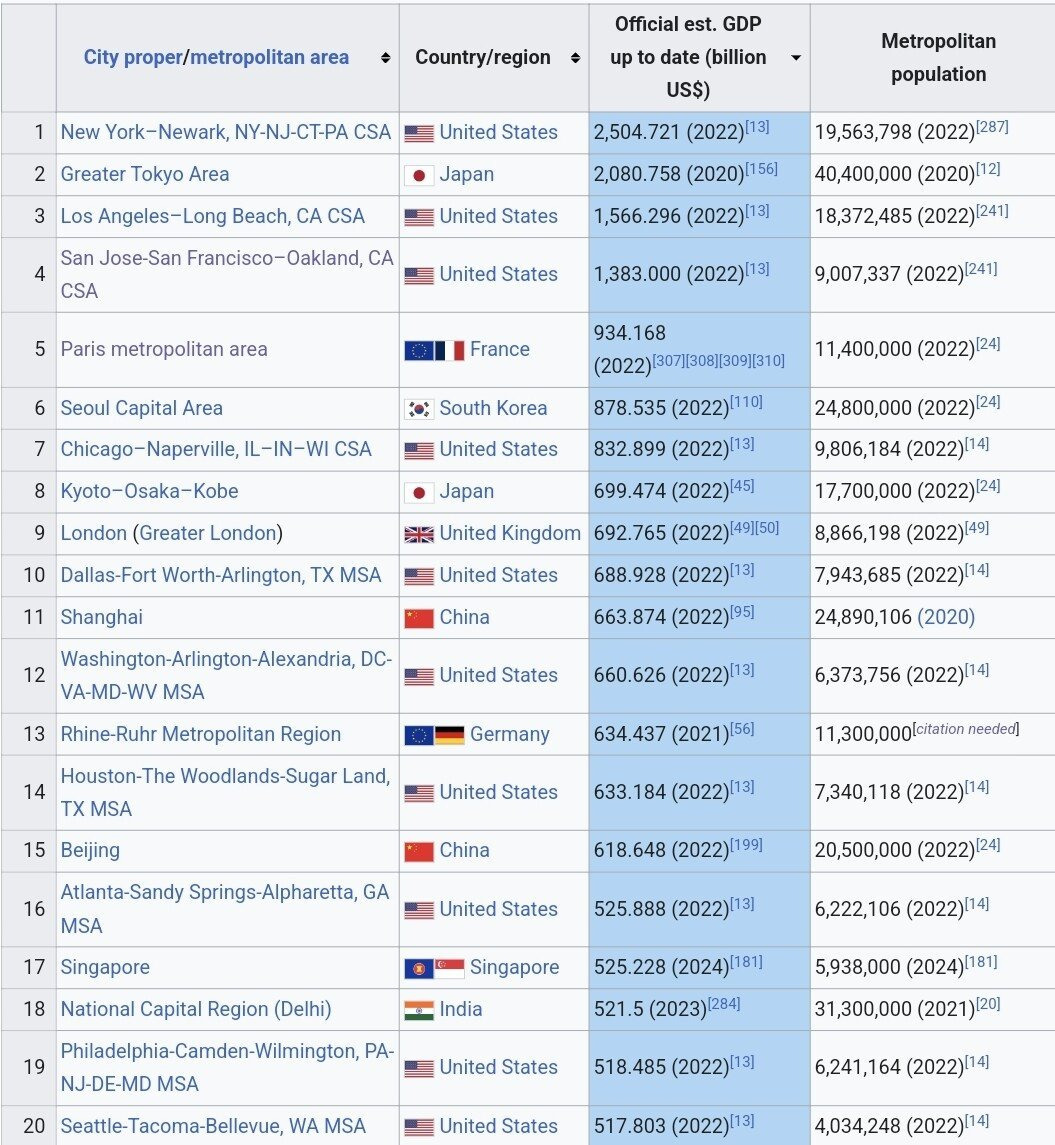Open citation [284] in Delhi GDP cell
Screen dimensions: 1055x1145
(724, 1004)
